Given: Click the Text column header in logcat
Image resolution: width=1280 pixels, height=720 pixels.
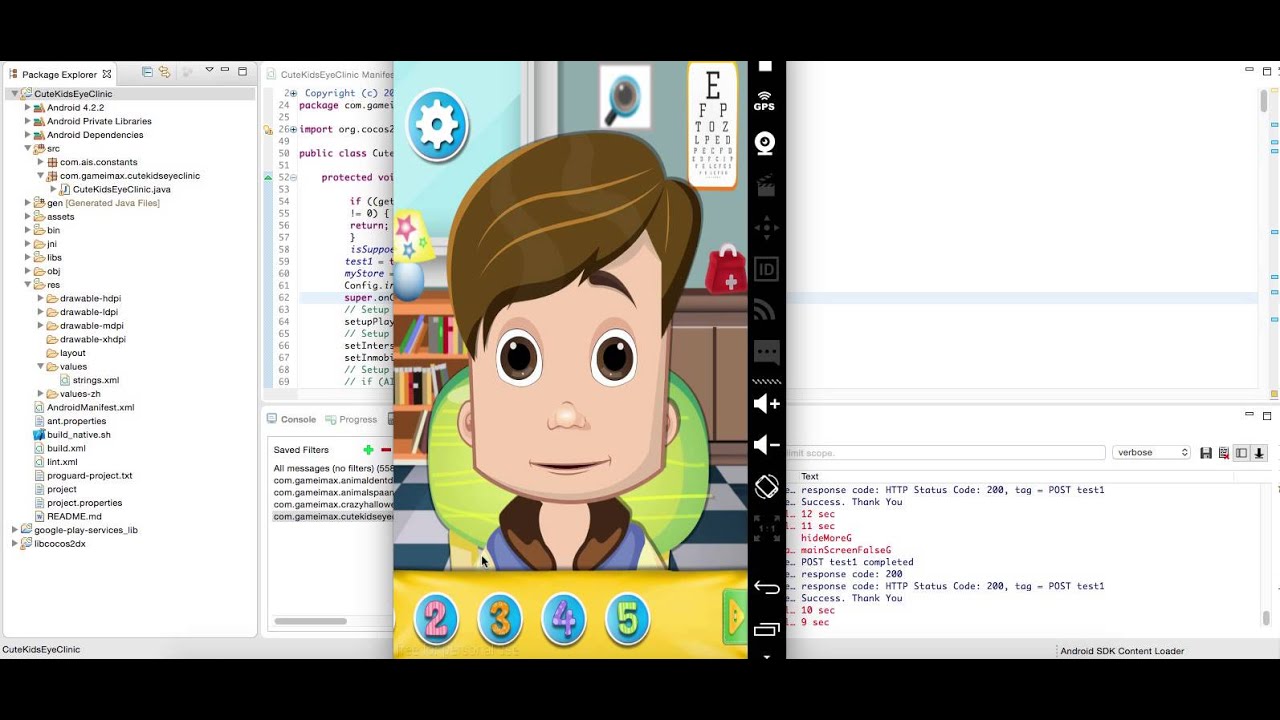Looking at the screenshot, I should tap(810, 477).
